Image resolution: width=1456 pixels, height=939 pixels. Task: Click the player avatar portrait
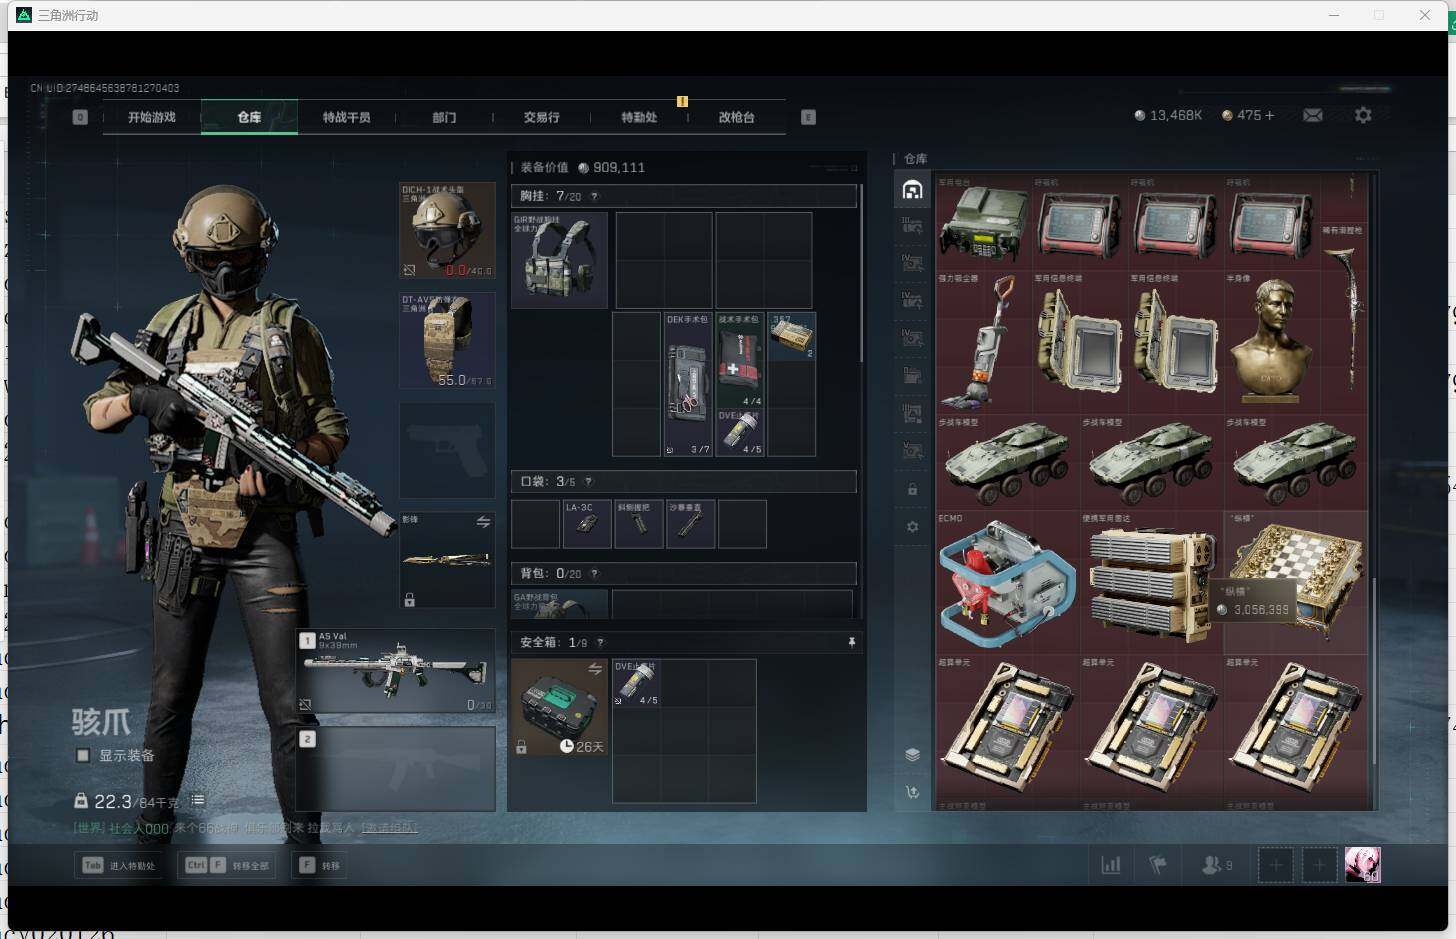[1362, 864]
